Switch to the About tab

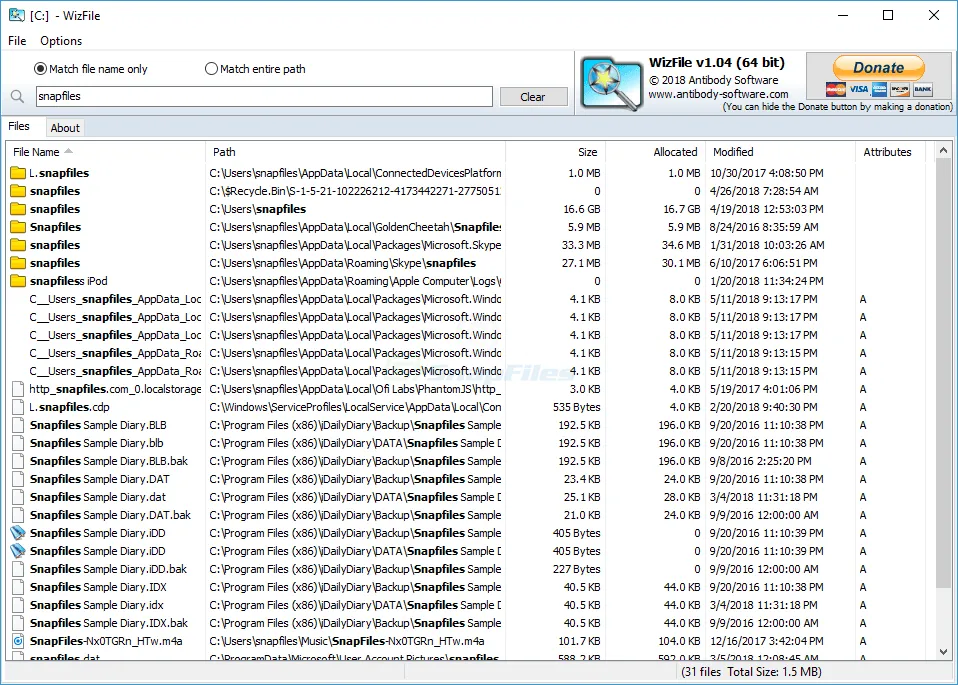65,128
